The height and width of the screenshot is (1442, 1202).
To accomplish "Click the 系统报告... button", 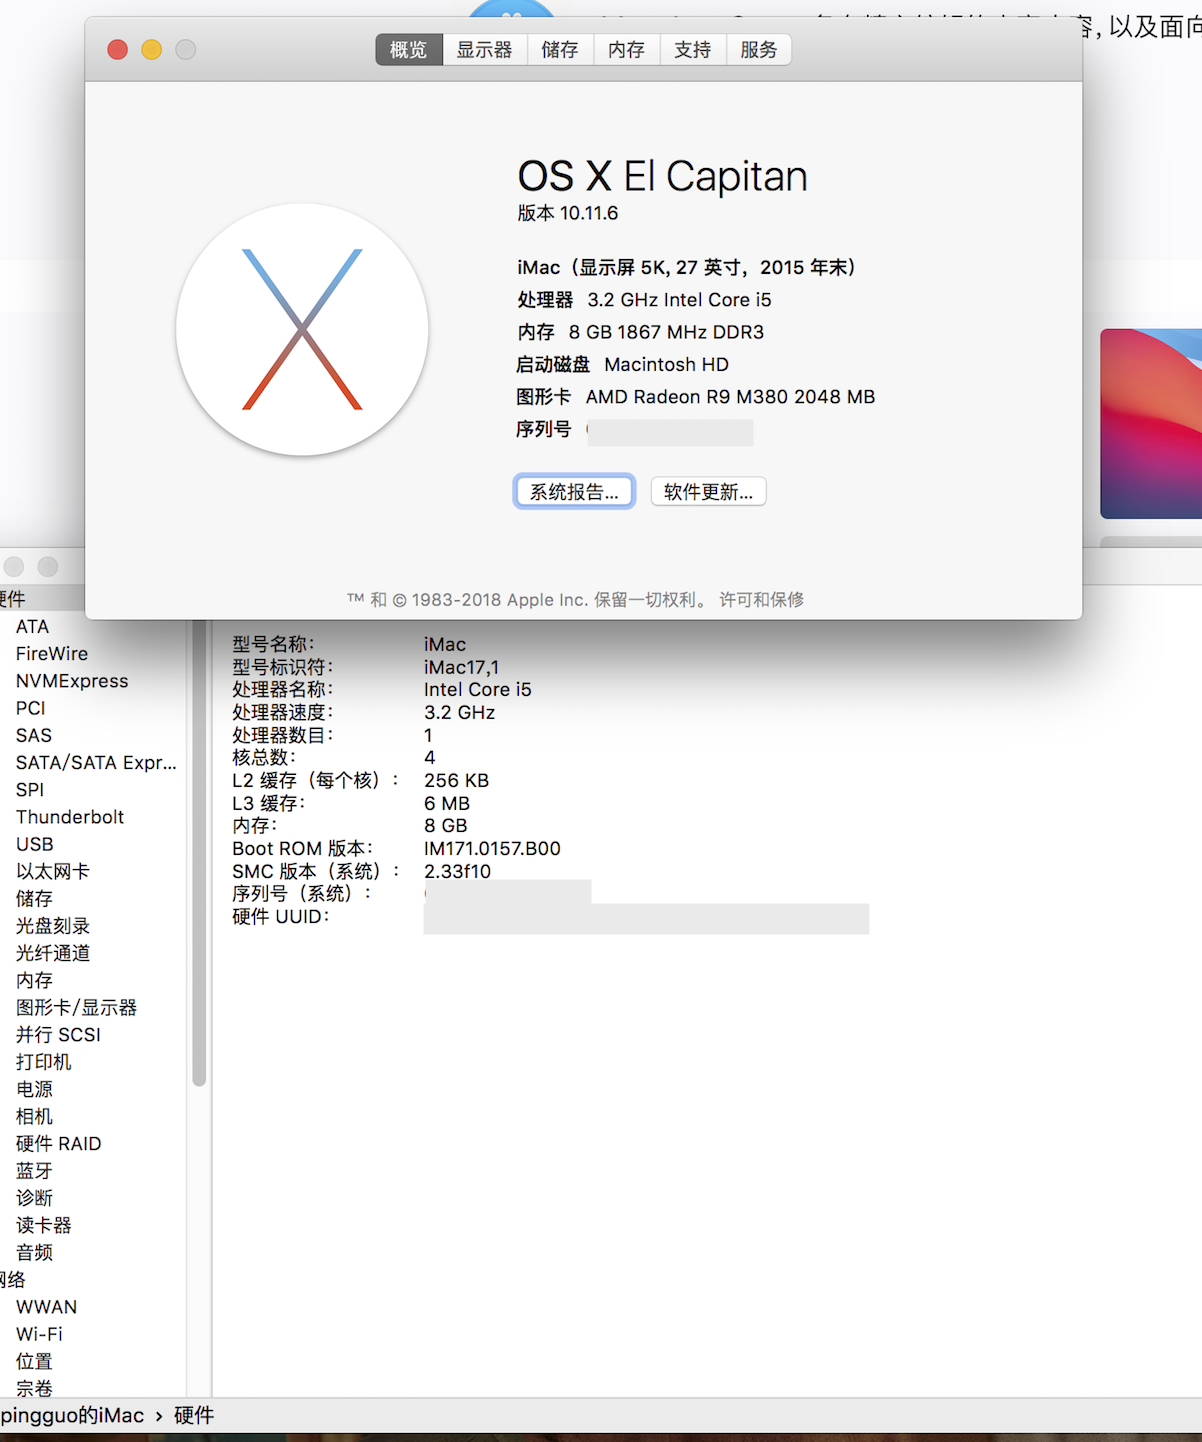I will pos(574,492).
